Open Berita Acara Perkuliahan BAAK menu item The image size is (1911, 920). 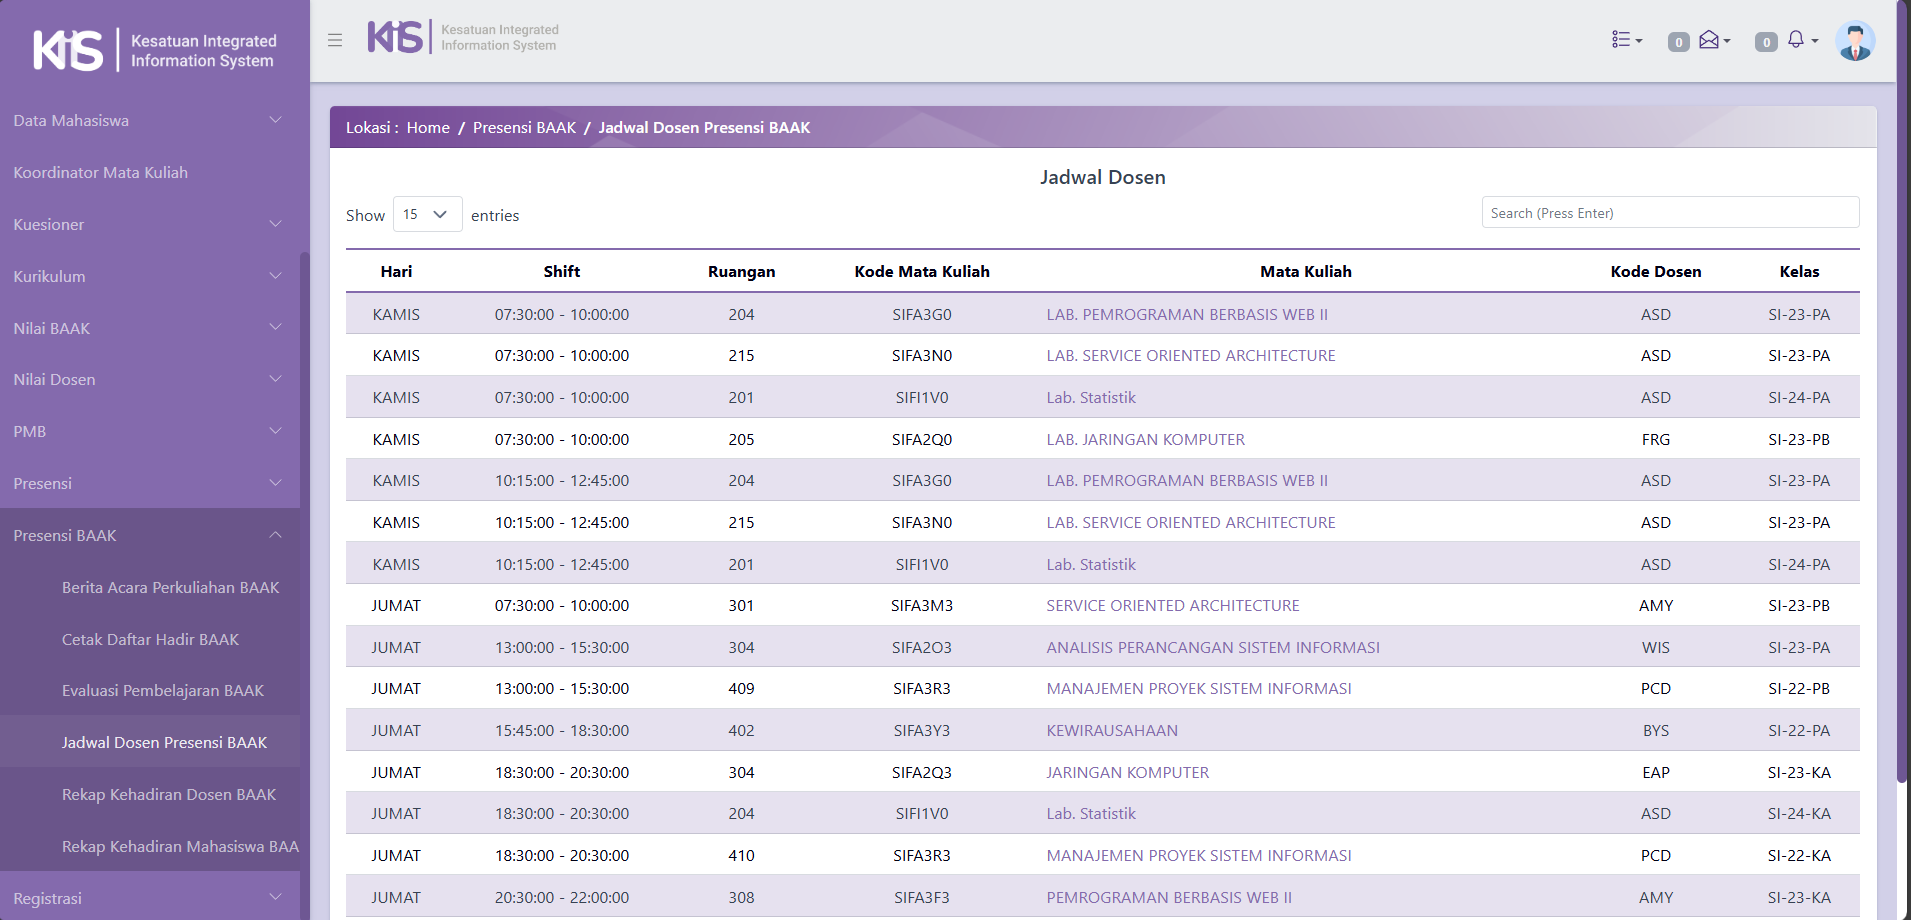tap(170, 587)
